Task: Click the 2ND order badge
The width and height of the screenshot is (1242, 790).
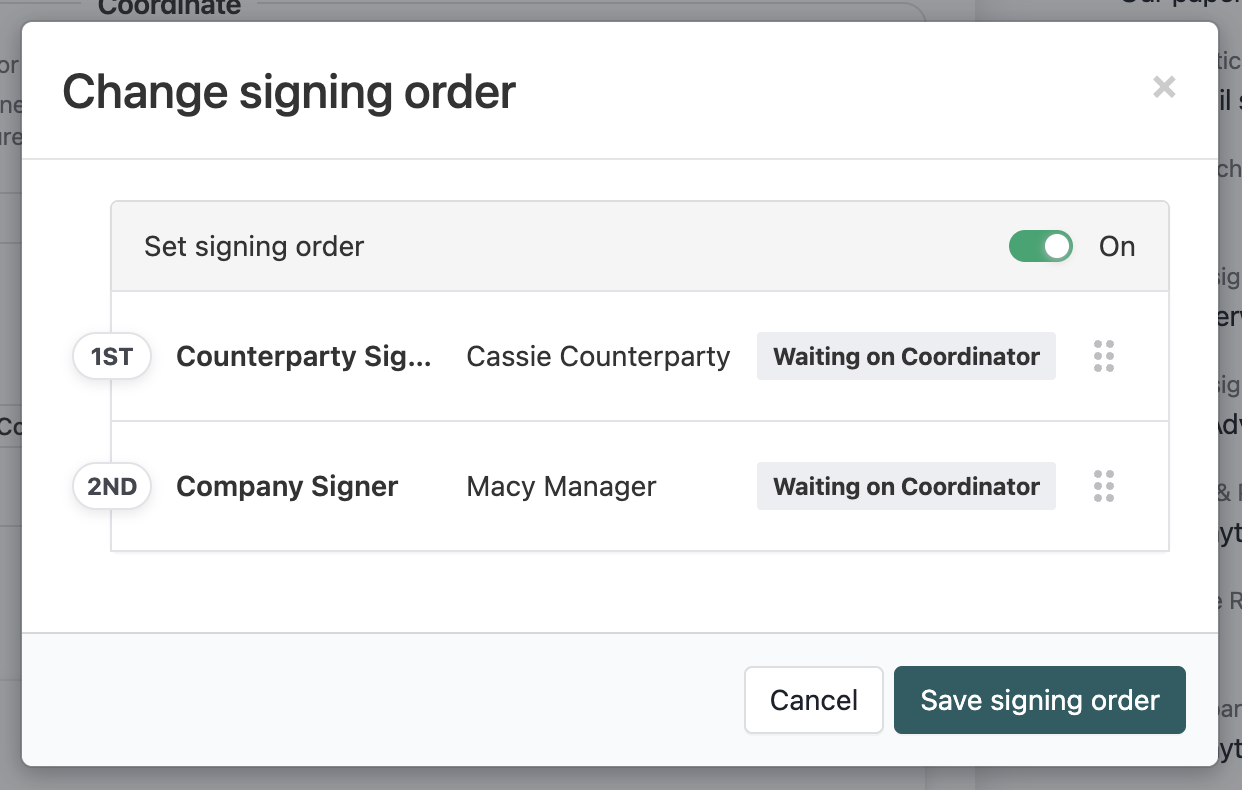Action: [x=112, y=487]
